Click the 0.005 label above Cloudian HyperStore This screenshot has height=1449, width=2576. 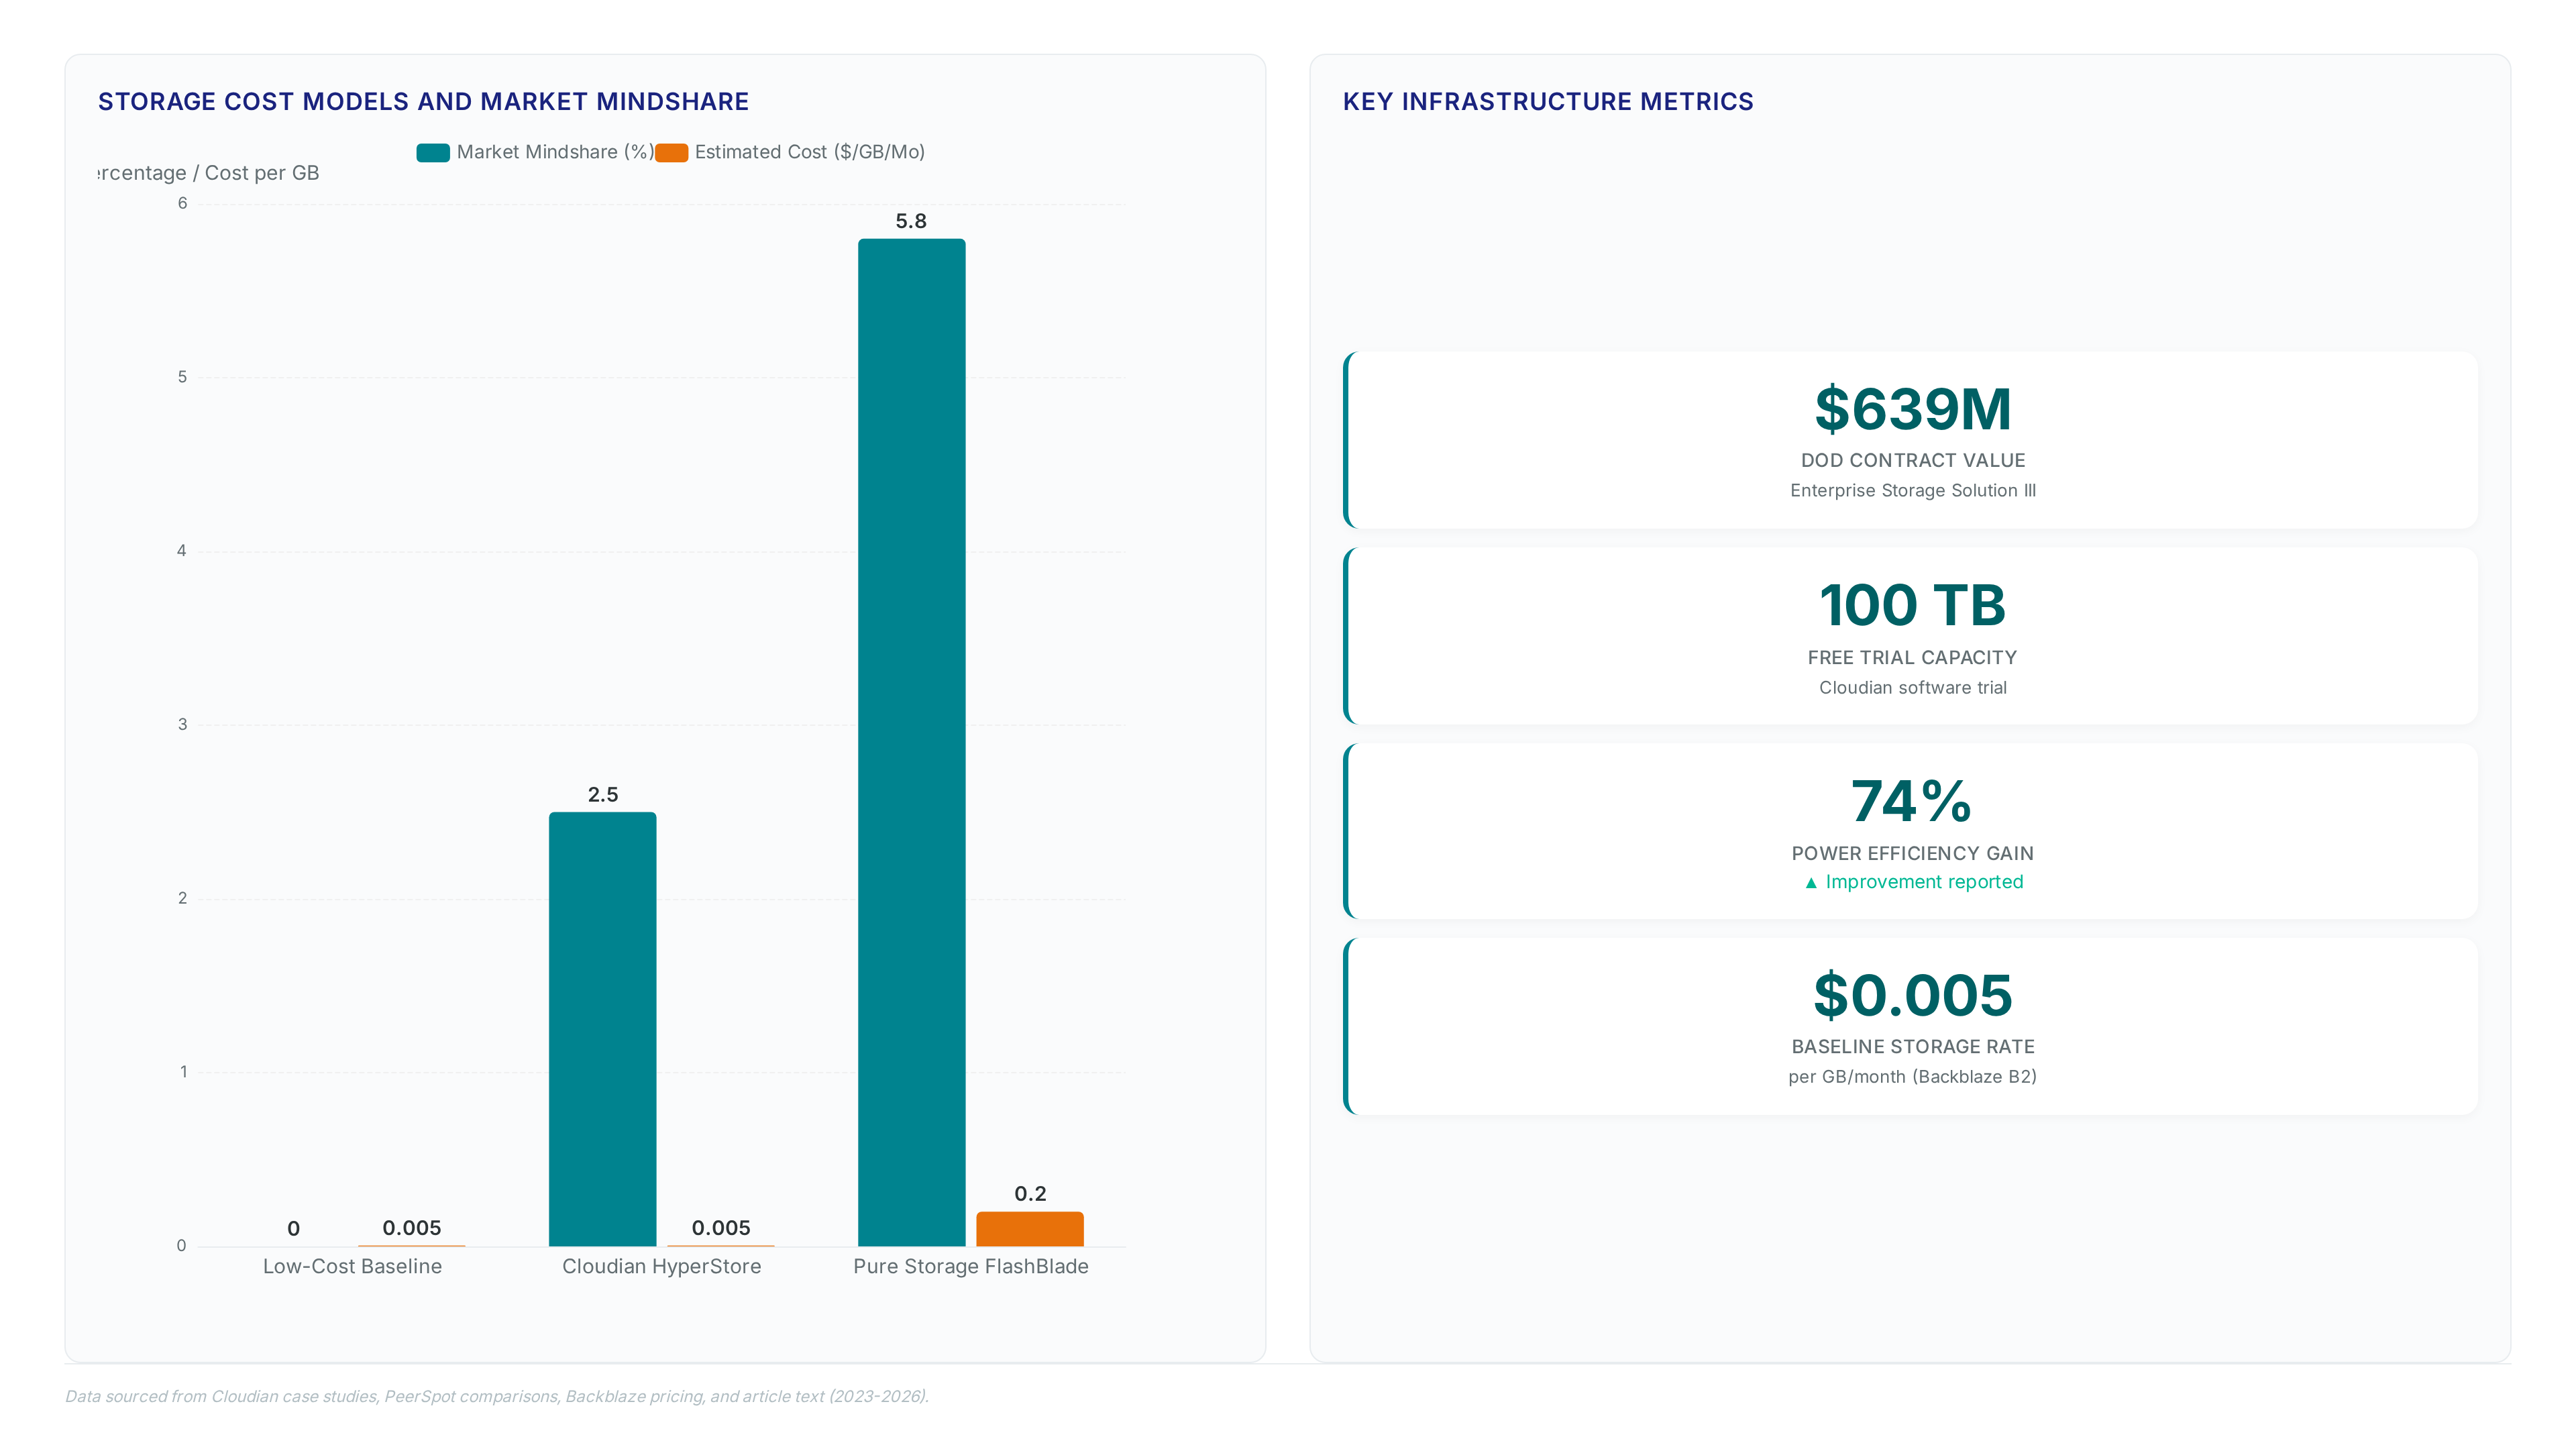721,1228
